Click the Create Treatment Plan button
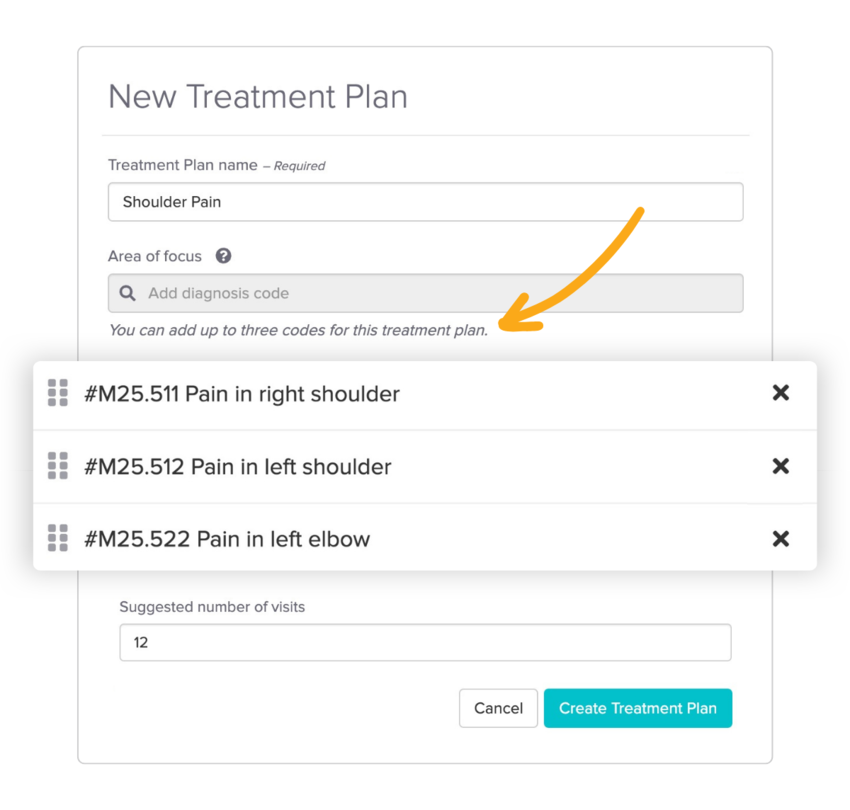The height and width of the screenshot is (810, 850). [x=638, y=708]
